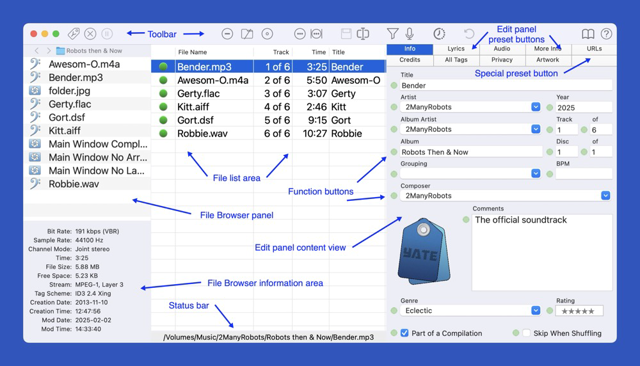The height and width of the screenshot is (366, 640).
Task: Click the tag icon in the toolbar
Action: click(x=74, y=33)
